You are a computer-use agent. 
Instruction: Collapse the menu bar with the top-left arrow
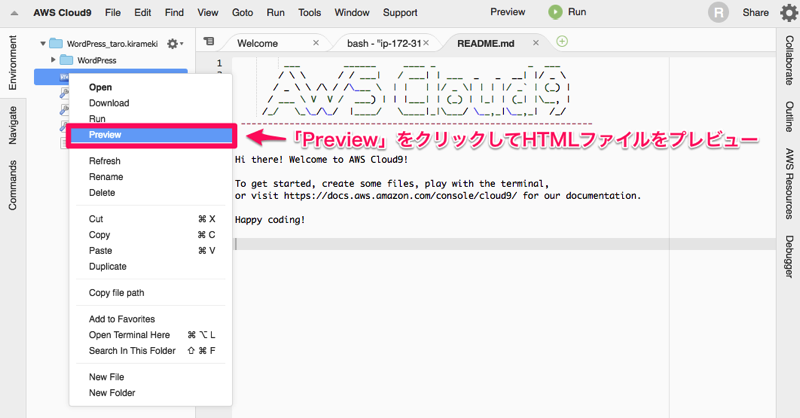pos(13,13)
